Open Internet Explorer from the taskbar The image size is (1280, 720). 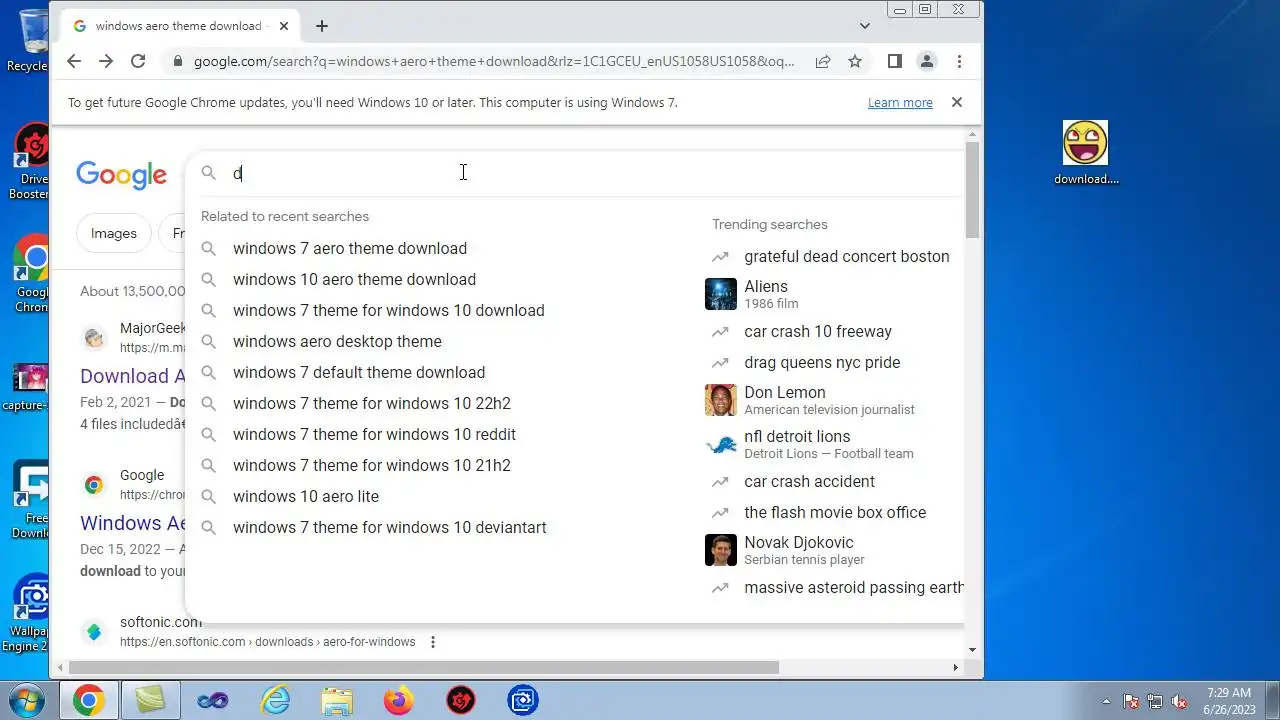pyautogui.click(x=274, y=700)
